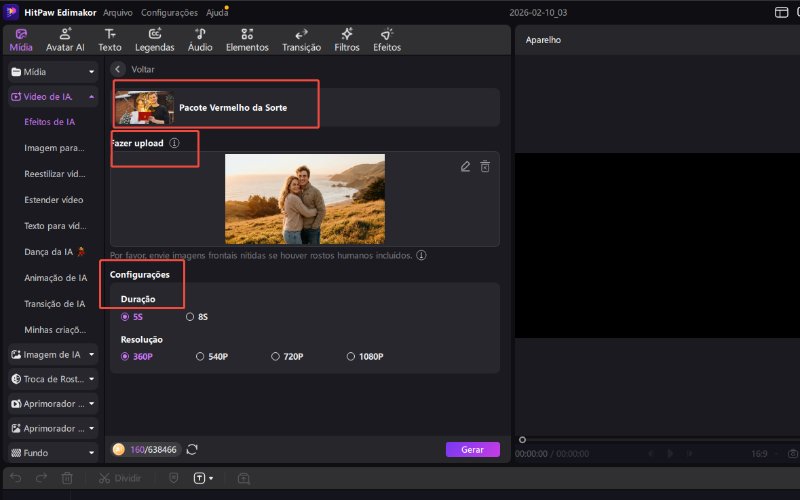The height and width of the screenshot is (500, 800).
Task: Open the Efeitos tool
Action: point(387,40)
